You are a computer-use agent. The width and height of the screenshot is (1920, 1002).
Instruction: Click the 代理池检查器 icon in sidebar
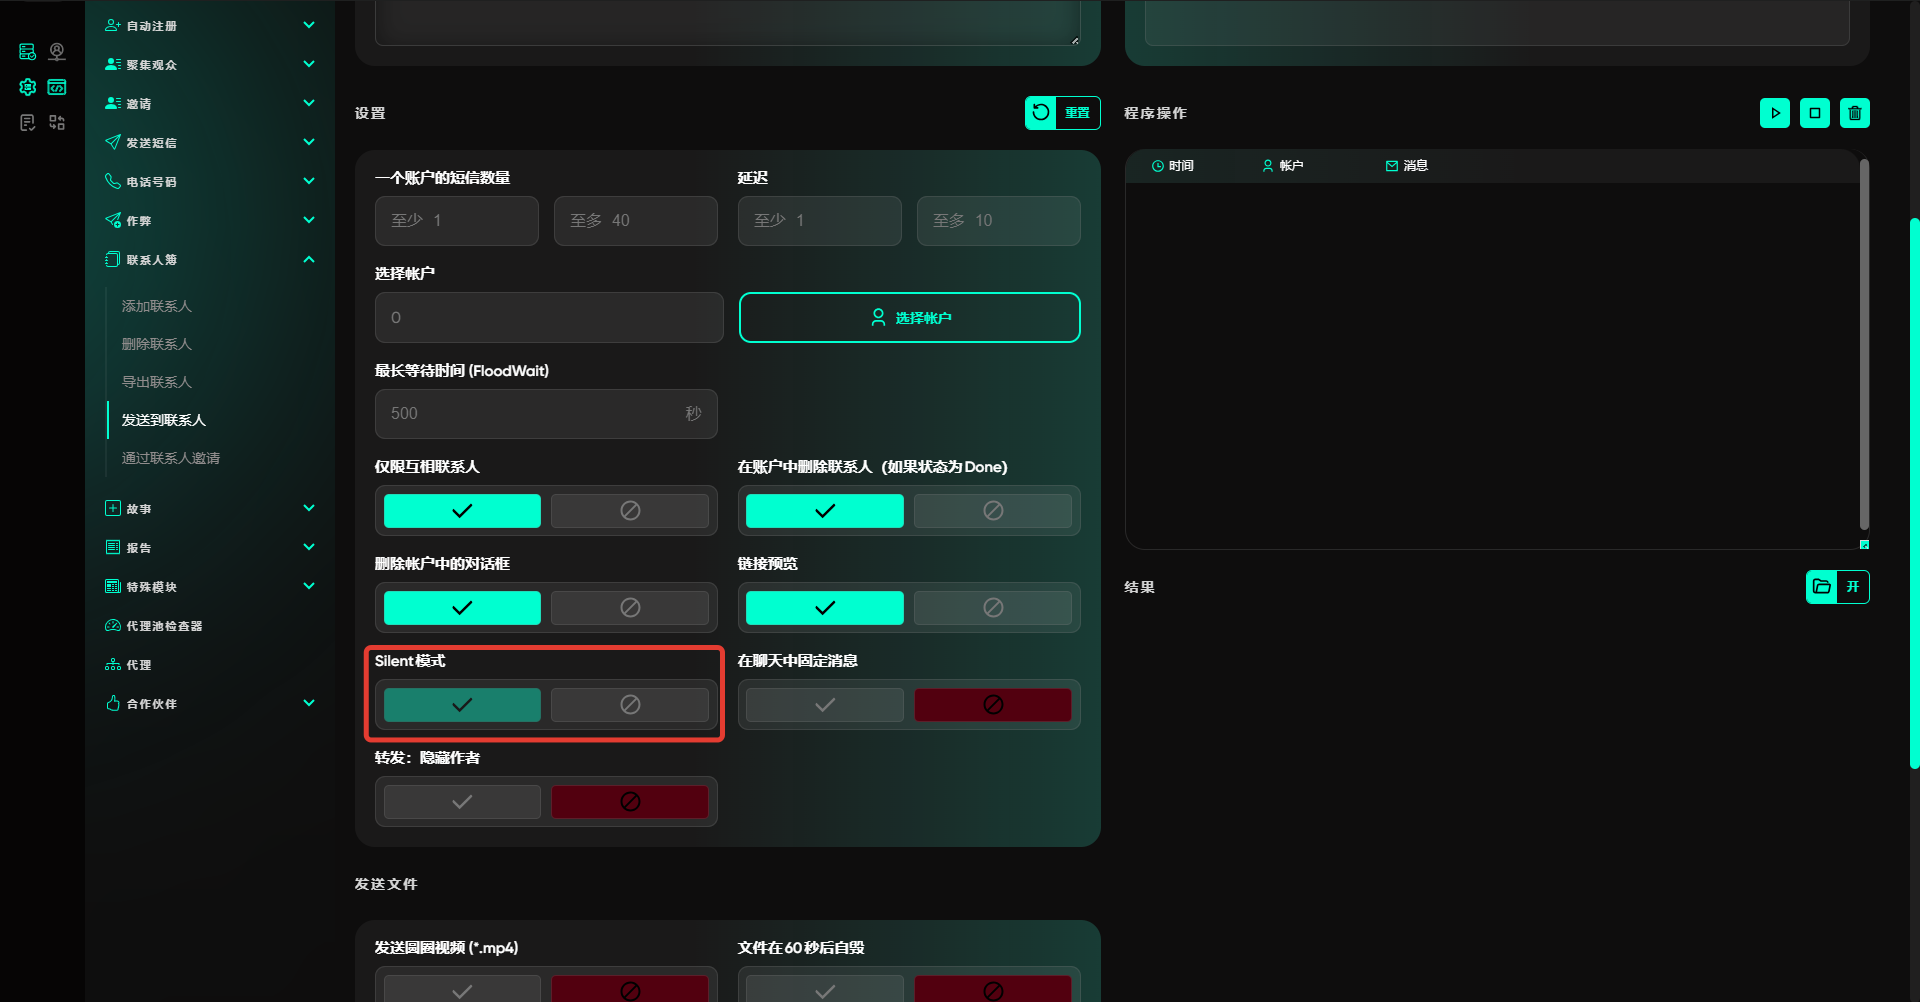coord(113,626)
